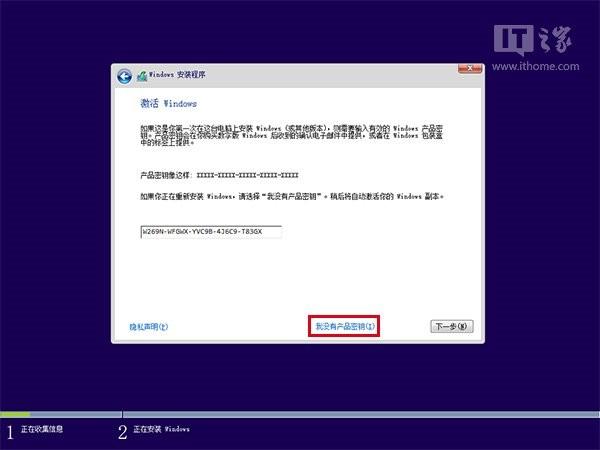Click step number 2 at bottom
The height and width of the screenshot is (450, 600).
point(123,431)
